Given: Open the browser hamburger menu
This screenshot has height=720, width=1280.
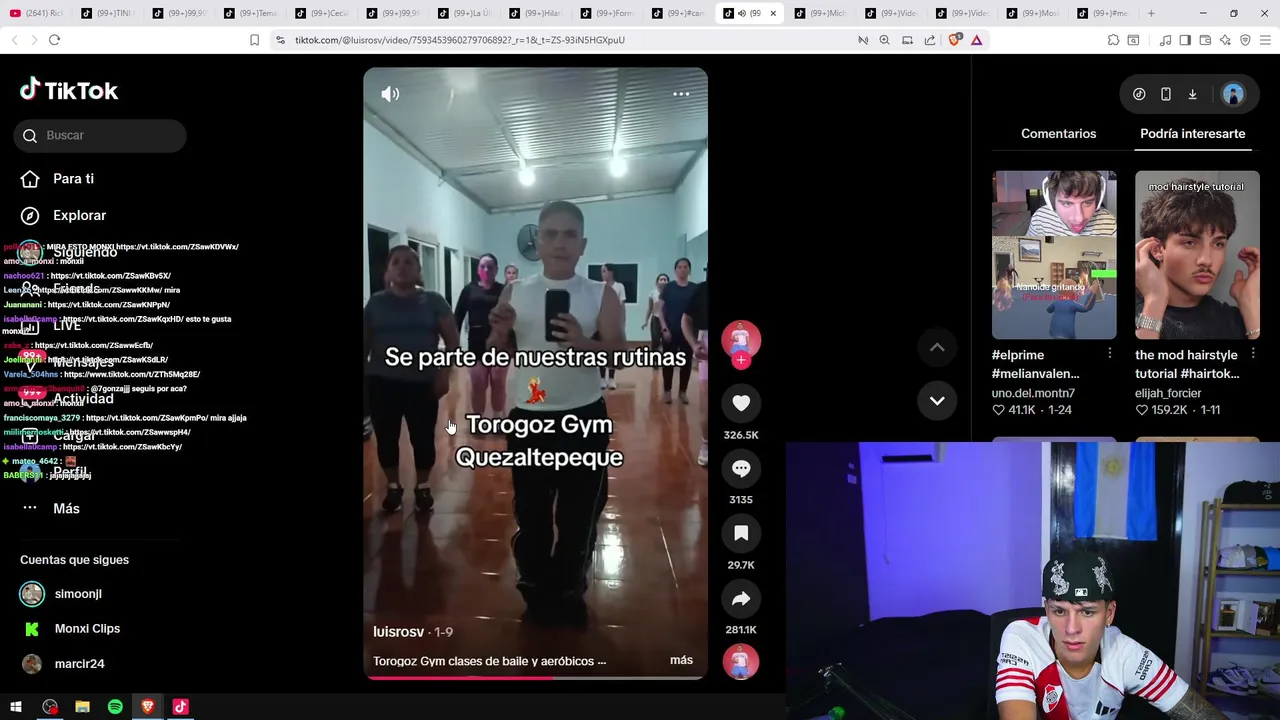Looking at the screenshot, I should click(x=1266, y=40).
